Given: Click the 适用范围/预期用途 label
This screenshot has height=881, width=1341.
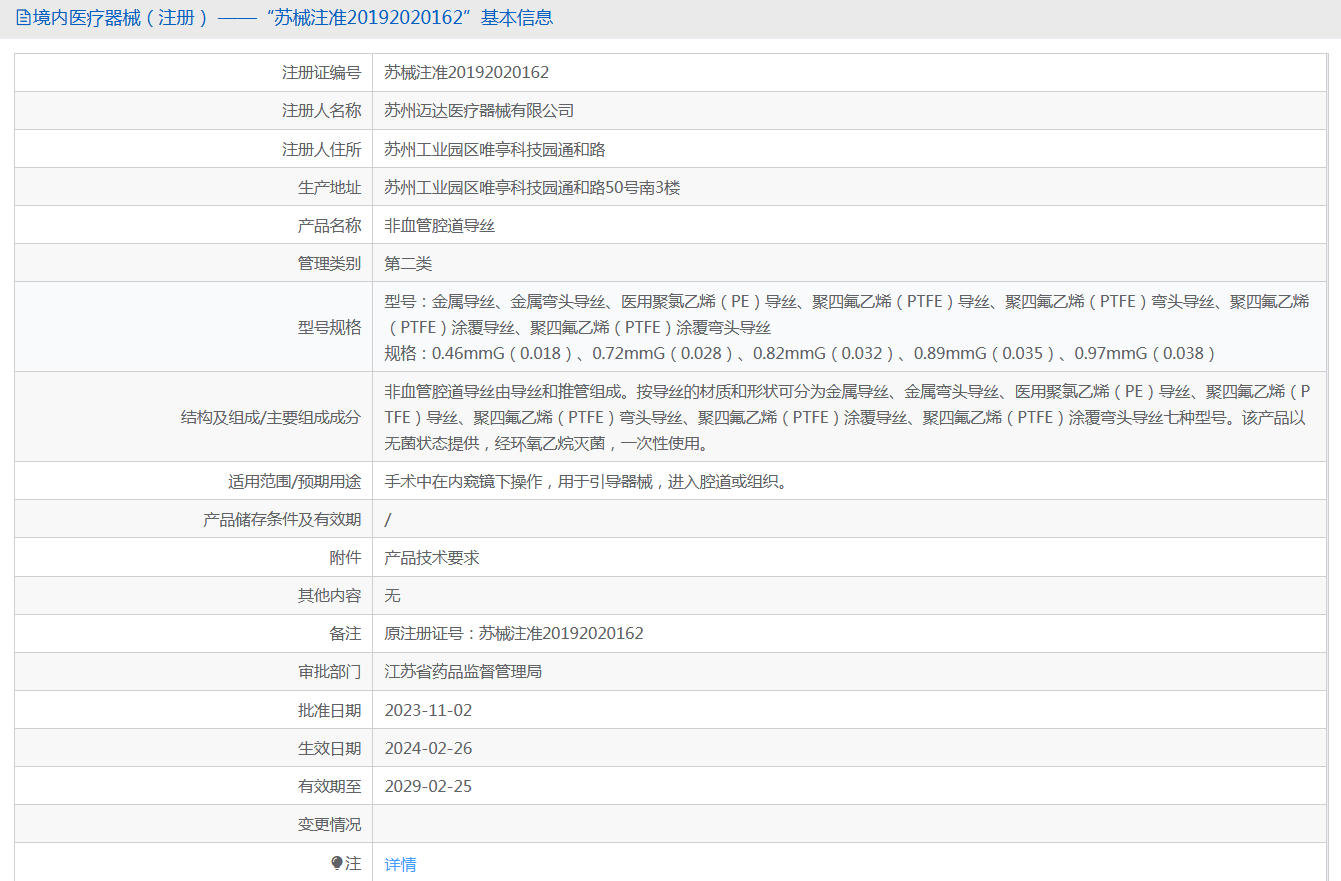Looking at the screenshot, I should click(294, 481).
